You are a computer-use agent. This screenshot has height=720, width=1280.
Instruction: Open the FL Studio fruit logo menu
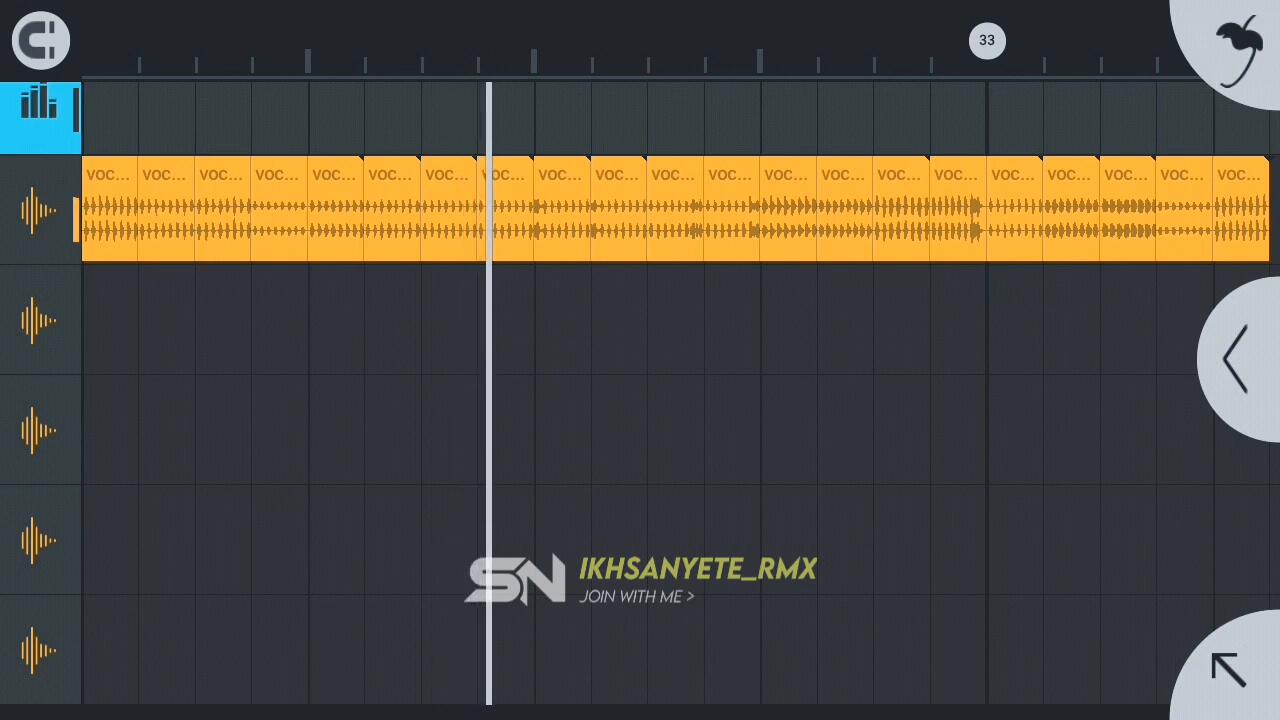coord(1237,49)
